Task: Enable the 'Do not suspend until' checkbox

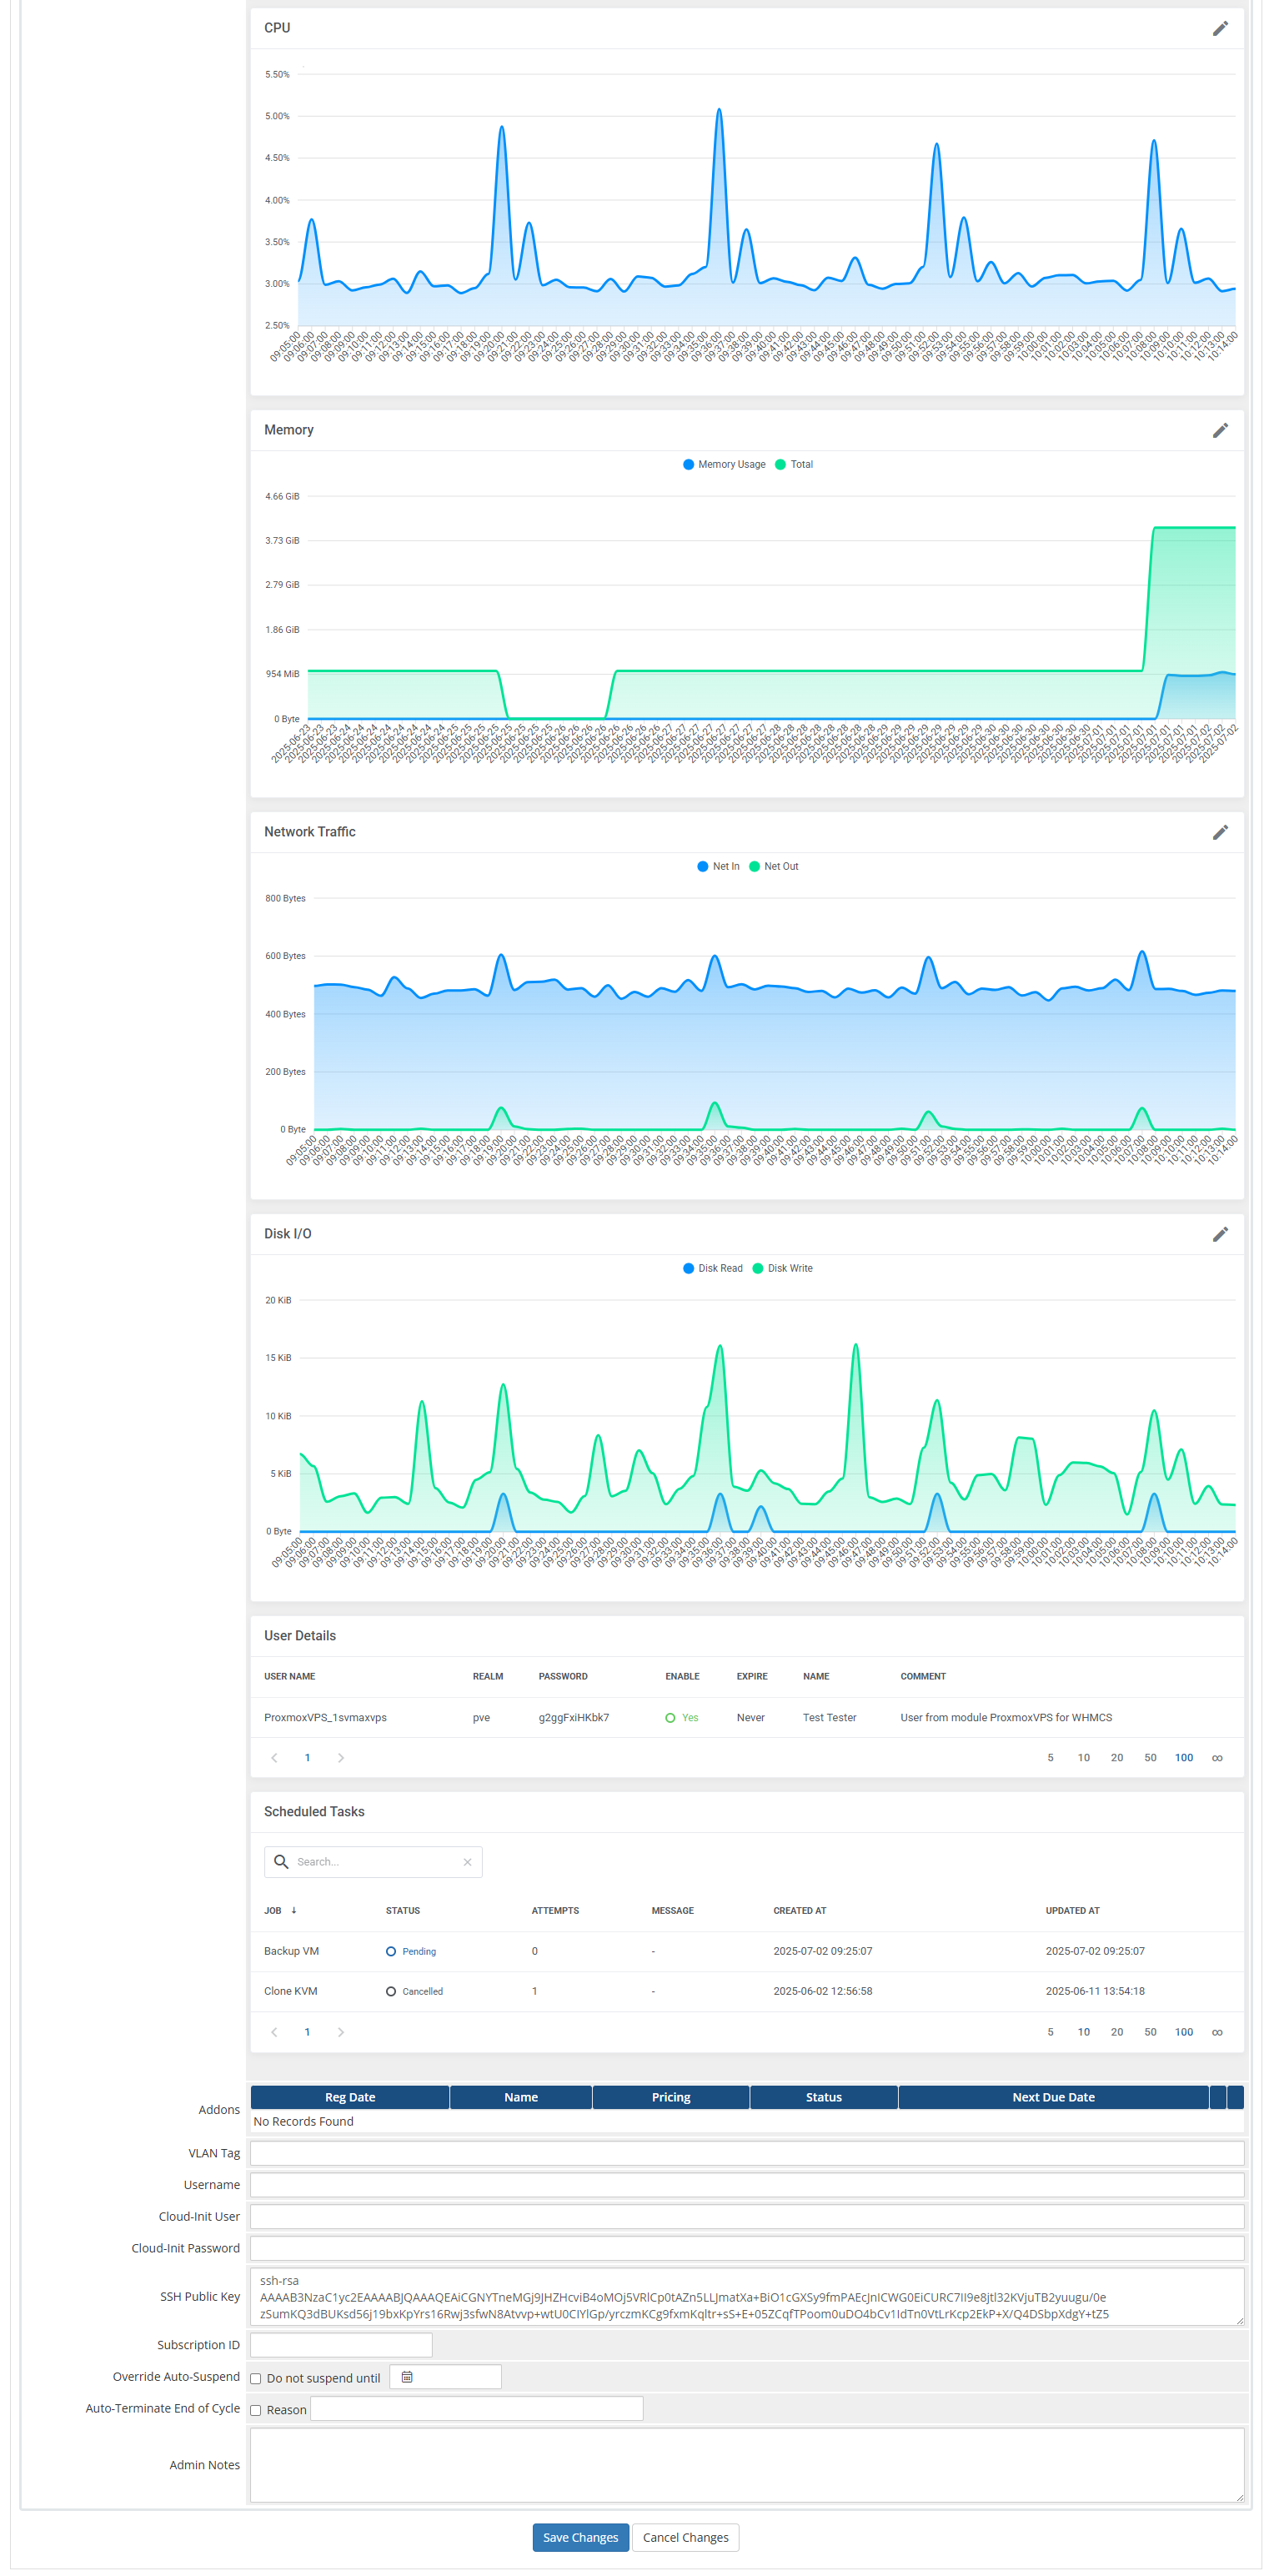Action: pos(256,2379)
